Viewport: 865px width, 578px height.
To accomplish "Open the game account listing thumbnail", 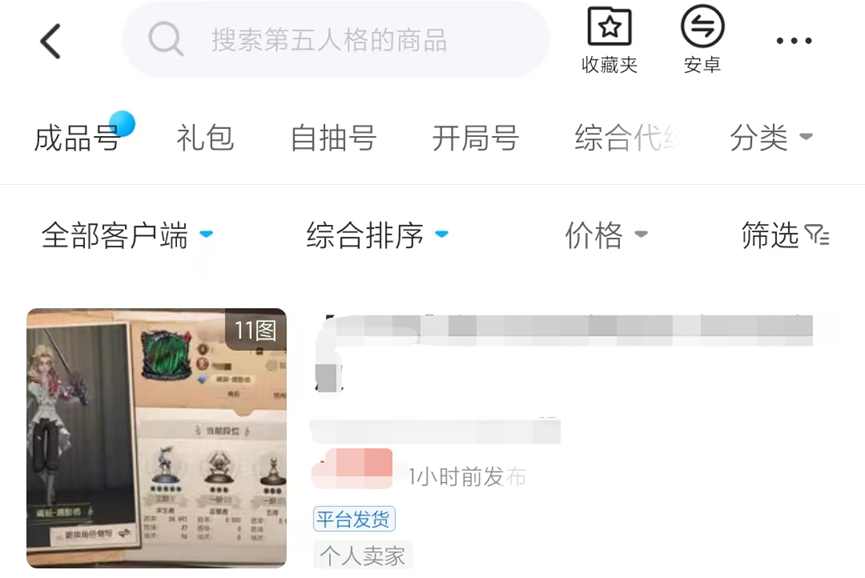I will [x=157, y=438].
